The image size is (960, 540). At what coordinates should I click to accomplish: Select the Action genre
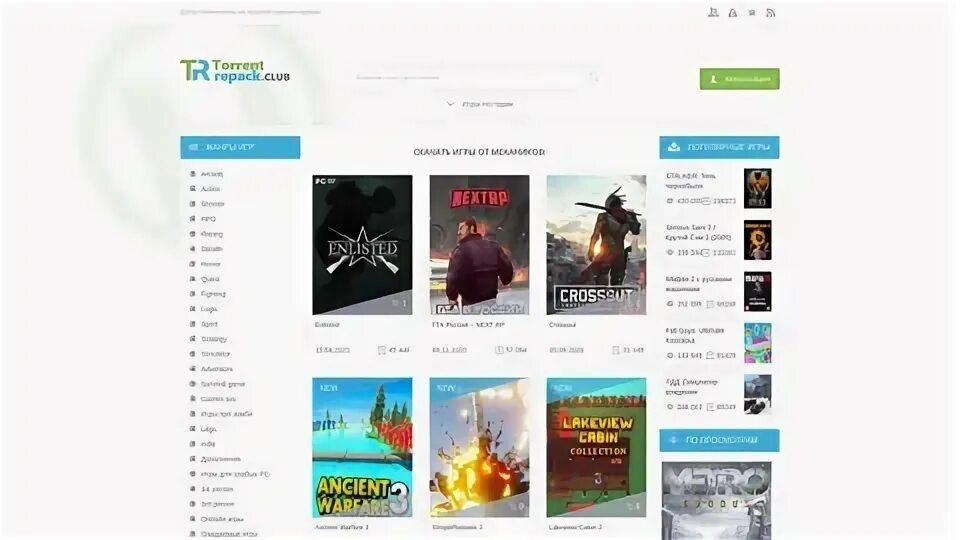(x=210, y=189)
